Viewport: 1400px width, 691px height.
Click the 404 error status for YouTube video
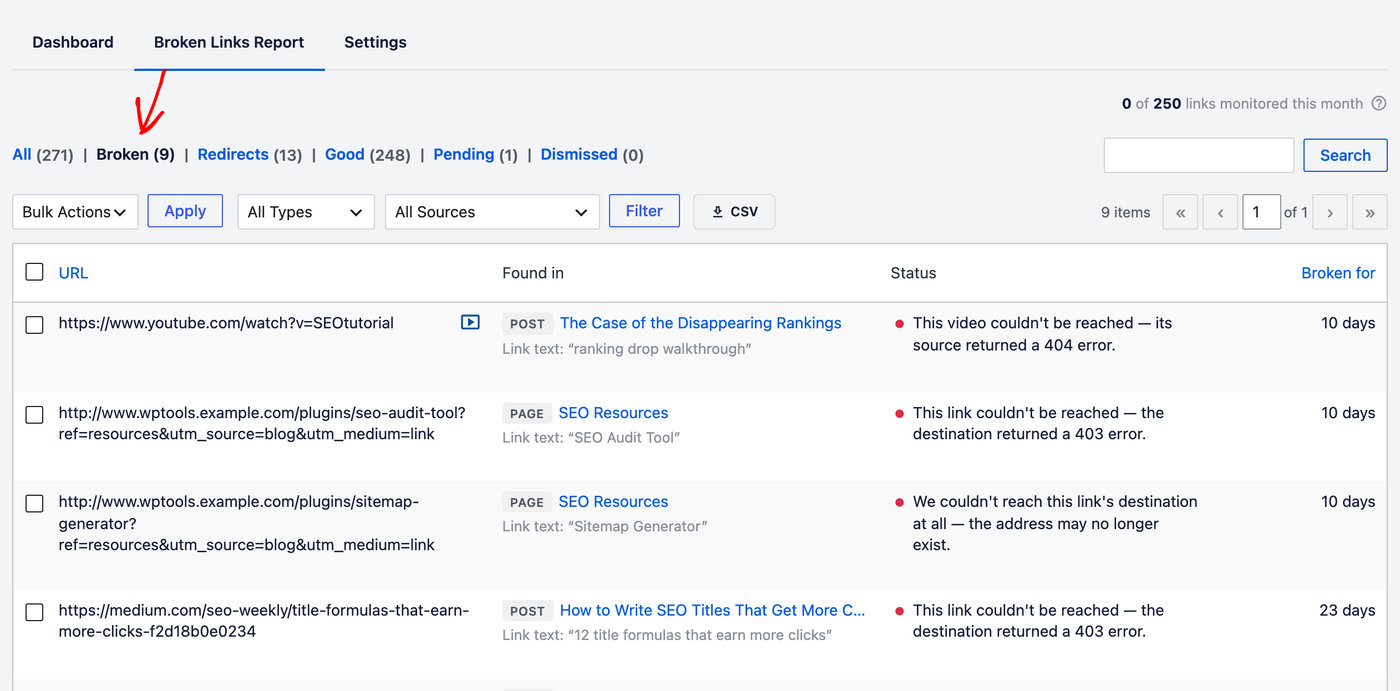[1042, 334]
